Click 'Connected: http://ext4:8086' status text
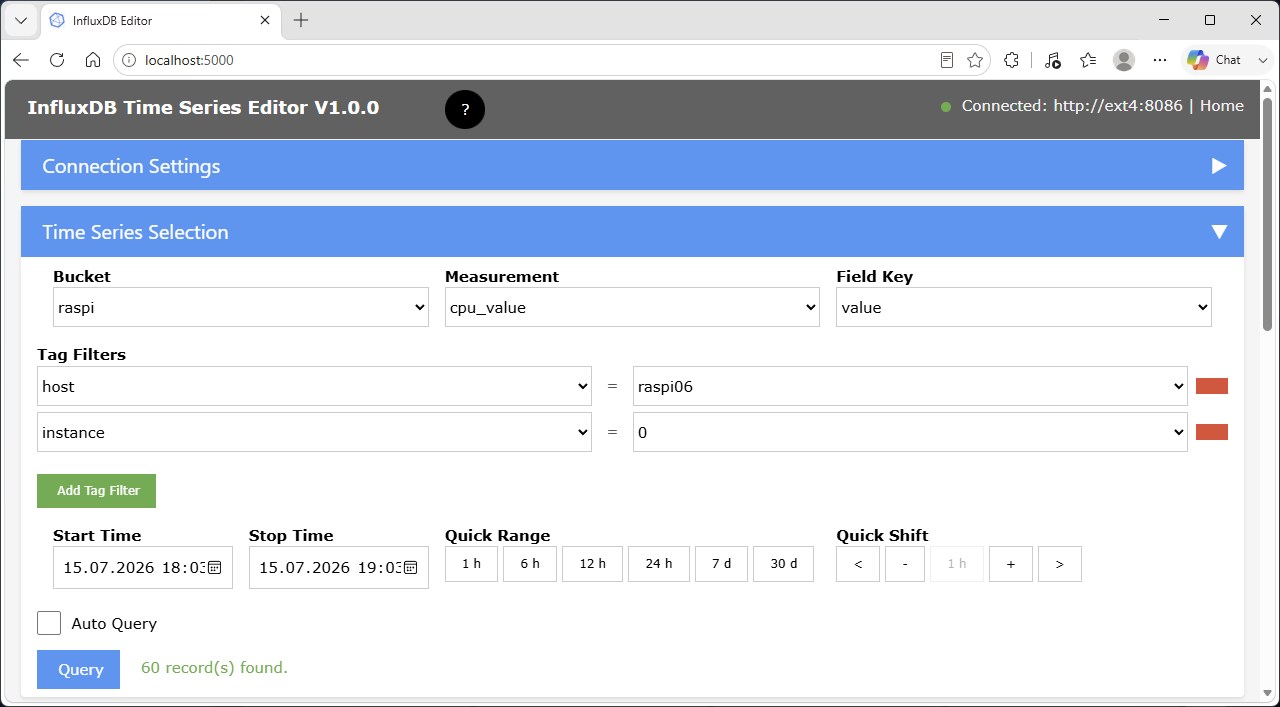Image resolution: width=1280 pixels, height=707 pixels. (x=1072, y=105)
